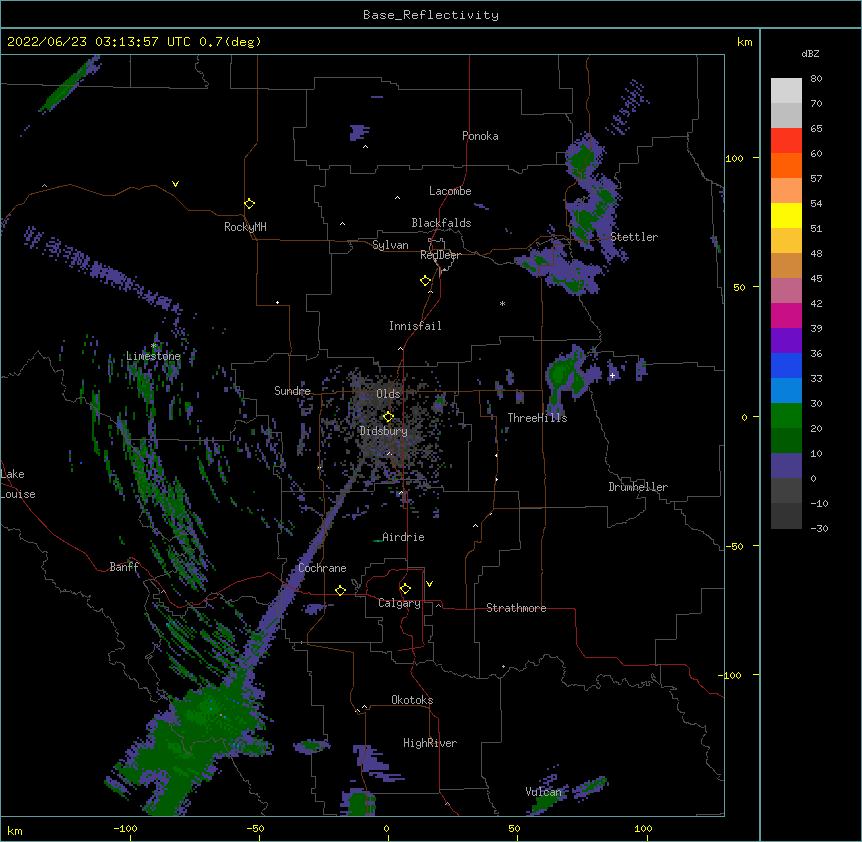Select the orange 60-57 dBZ legend swatch

[786, 165]
